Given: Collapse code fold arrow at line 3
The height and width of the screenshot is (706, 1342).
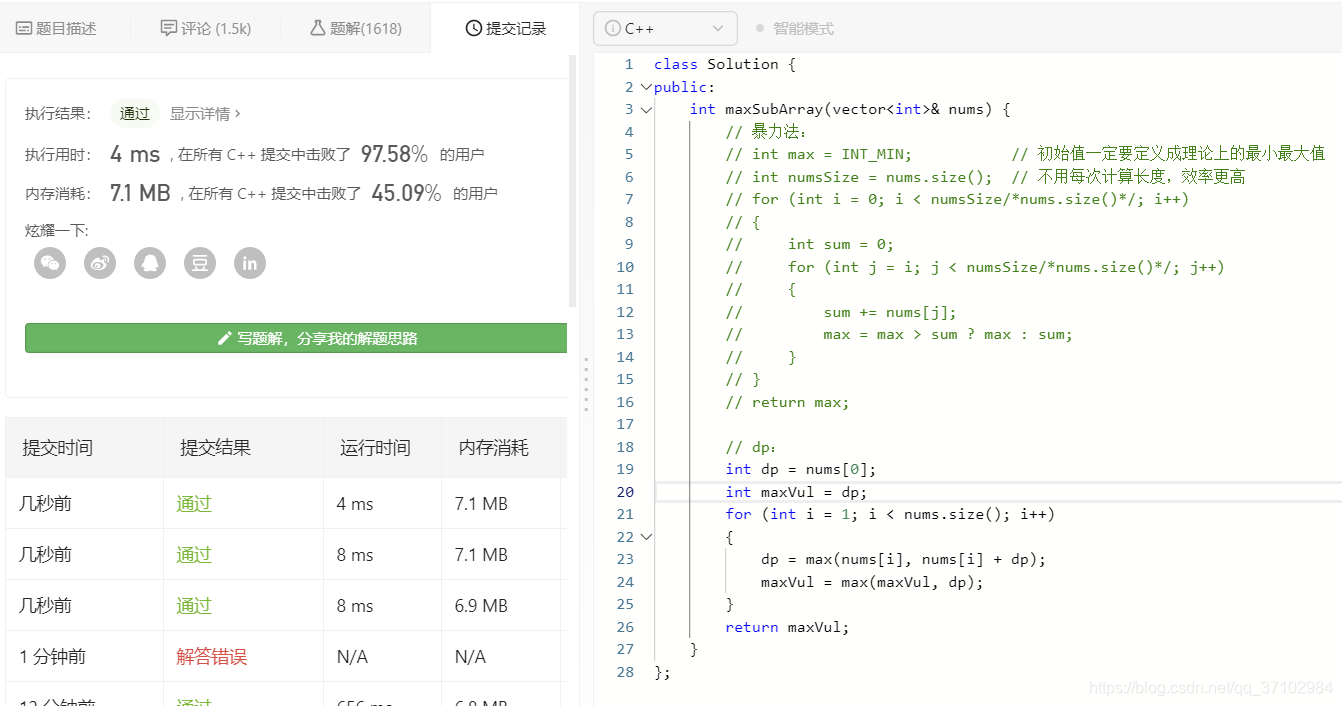Looking at the screenshot, I should pyautogui.click(x=644, y=108).
